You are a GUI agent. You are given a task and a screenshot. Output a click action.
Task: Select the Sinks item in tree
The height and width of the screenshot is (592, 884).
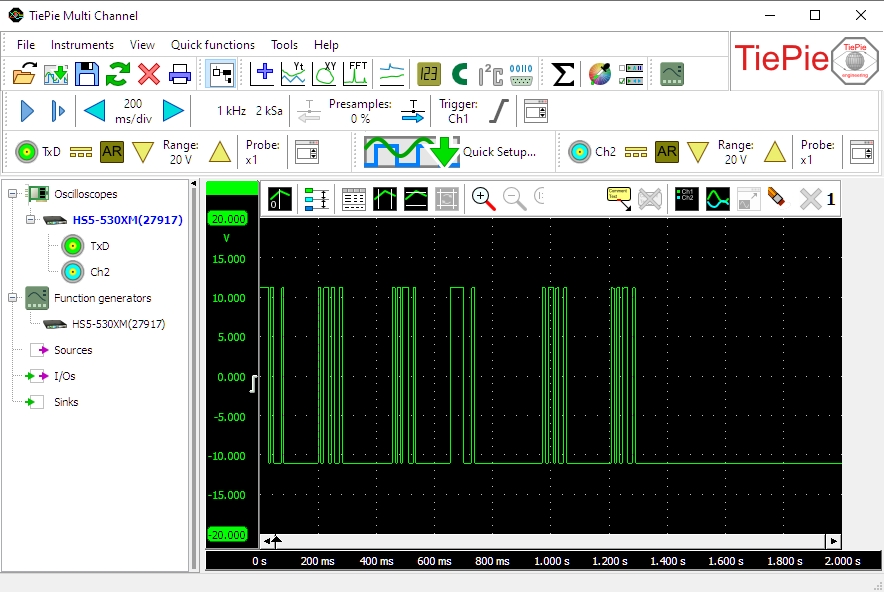click(67, 402)
